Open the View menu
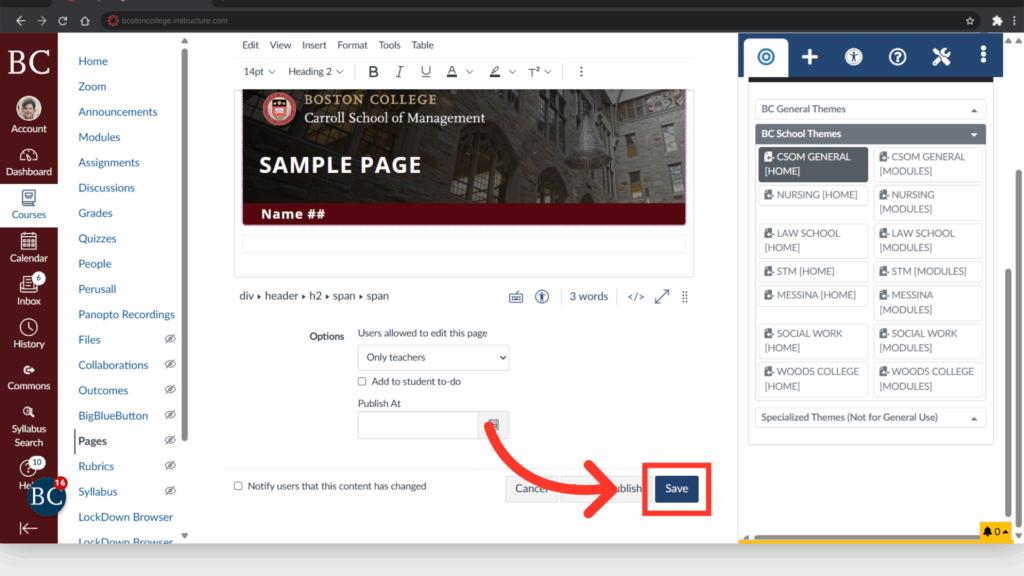 pos(280,45)
